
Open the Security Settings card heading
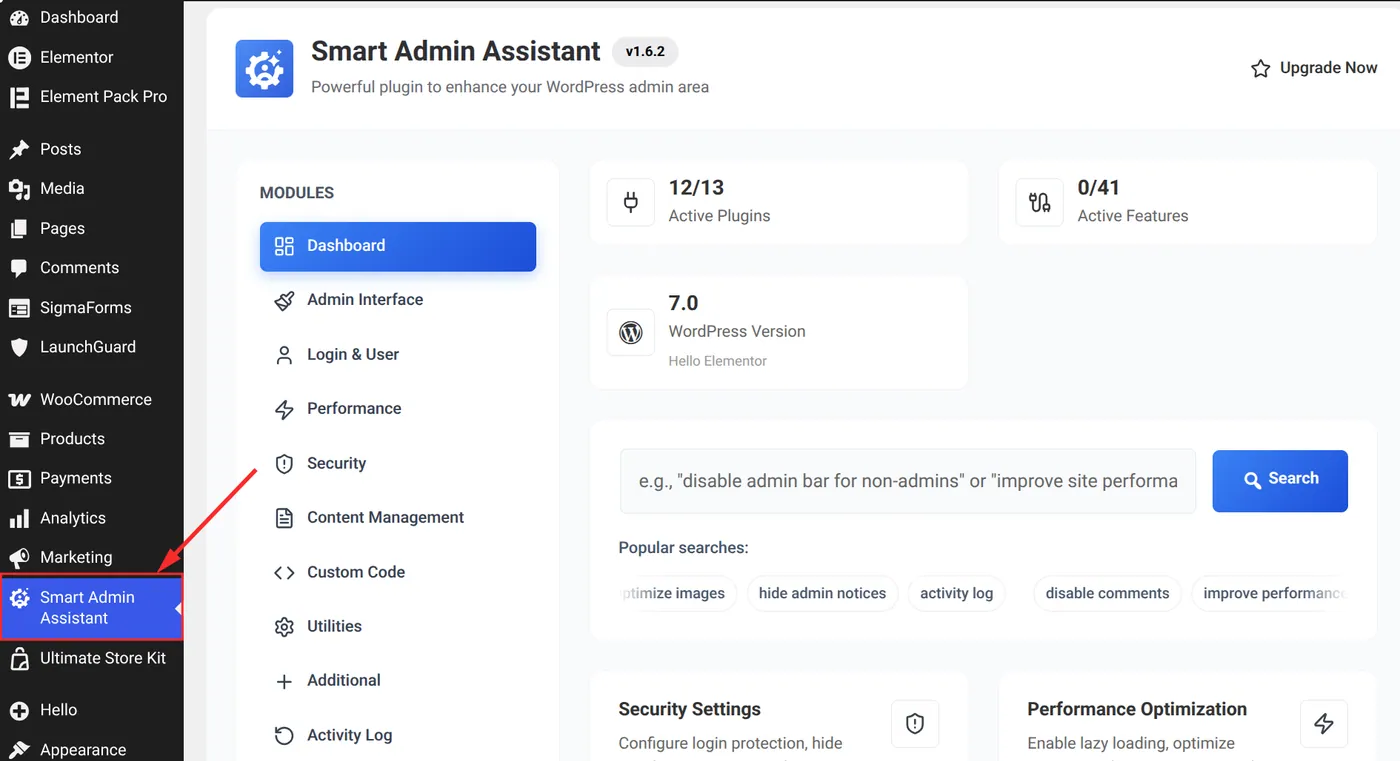click(689, 709)
